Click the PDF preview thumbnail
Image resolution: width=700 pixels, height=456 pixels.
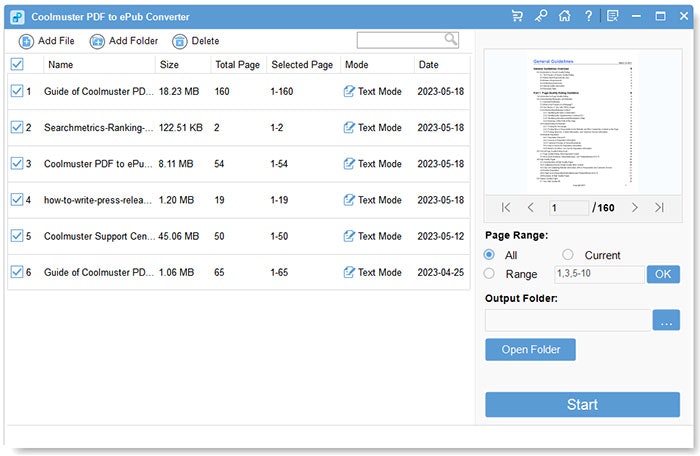582,123
